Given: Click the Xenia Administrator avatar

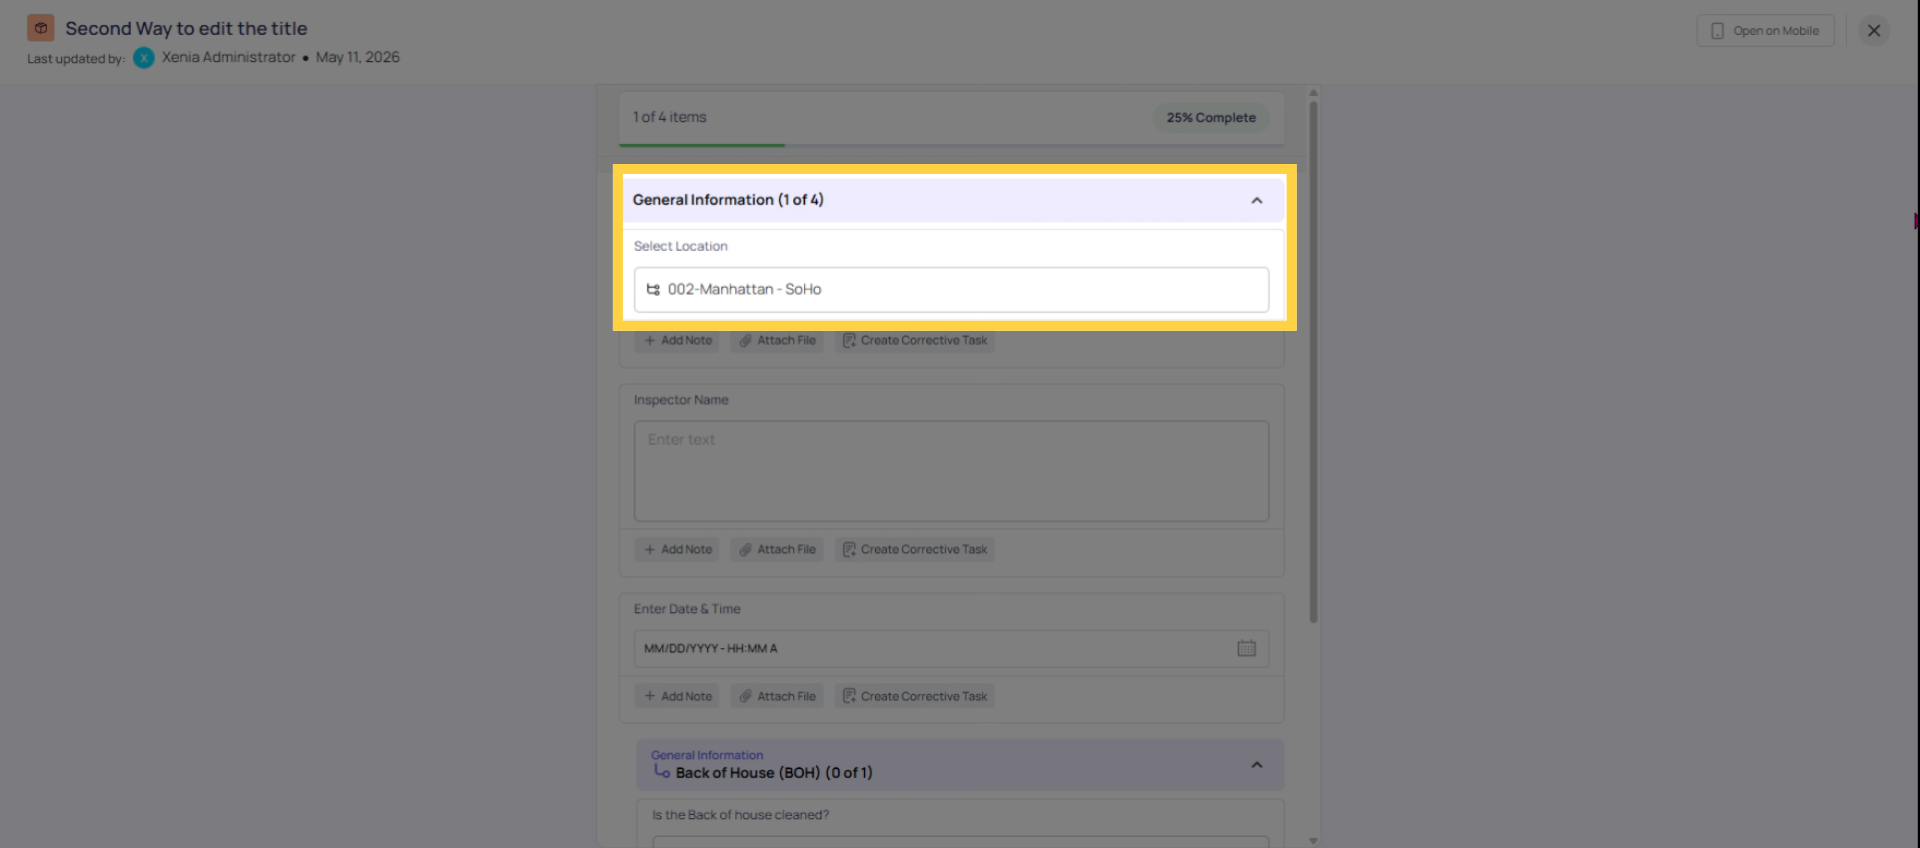Looking at the screenshot, I should tap(144, 58).
